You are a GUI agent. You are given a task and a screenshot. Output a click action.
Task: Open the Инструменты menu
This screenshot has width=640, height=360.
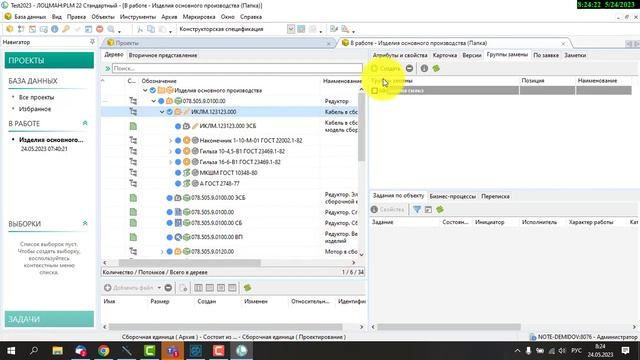coord(138,17)
